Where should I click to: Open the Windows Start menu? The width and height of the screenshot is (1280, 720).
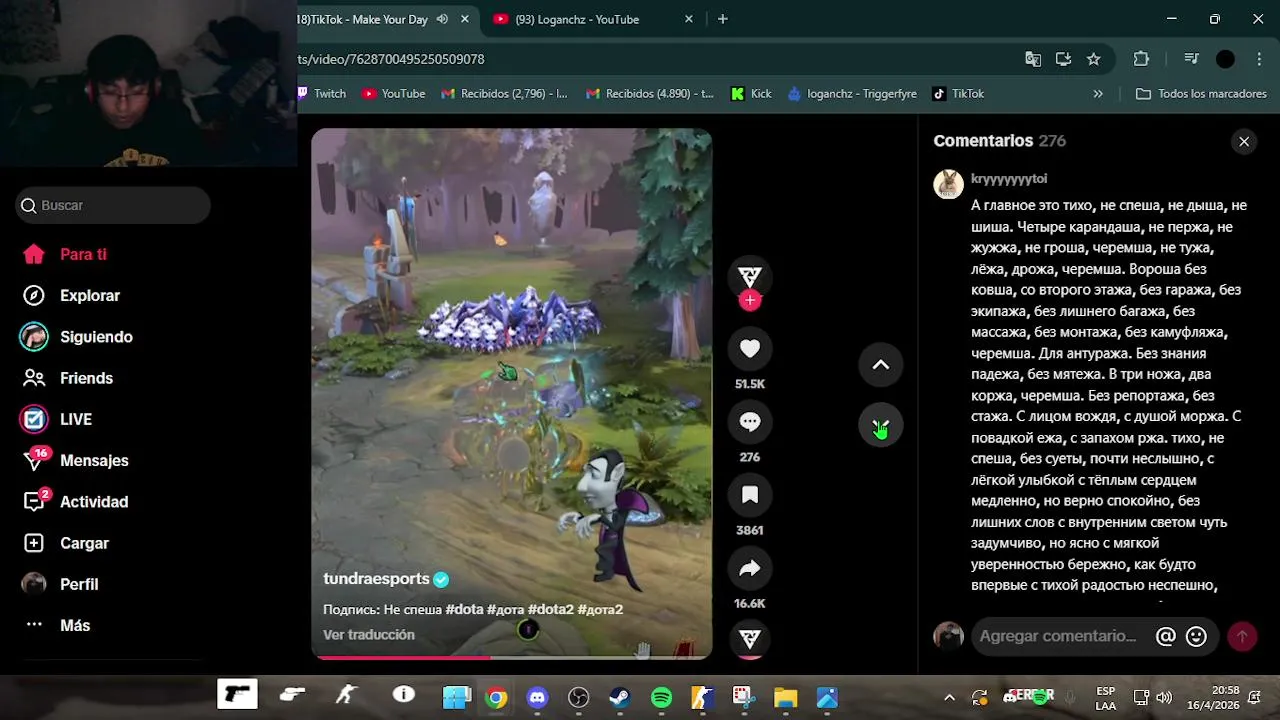pos(456,697)
